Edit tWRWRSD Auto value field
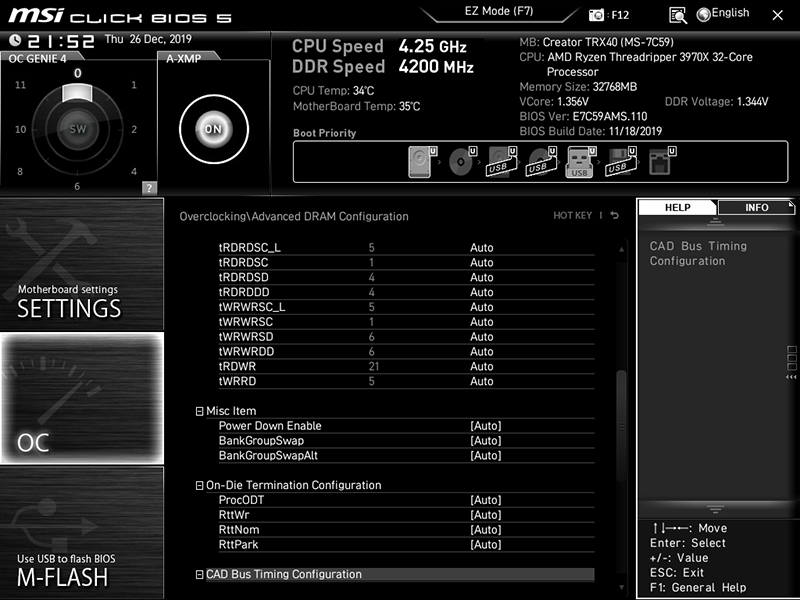Image resolution: width=800 pixels, height=600 pixels. coord(482,337)
